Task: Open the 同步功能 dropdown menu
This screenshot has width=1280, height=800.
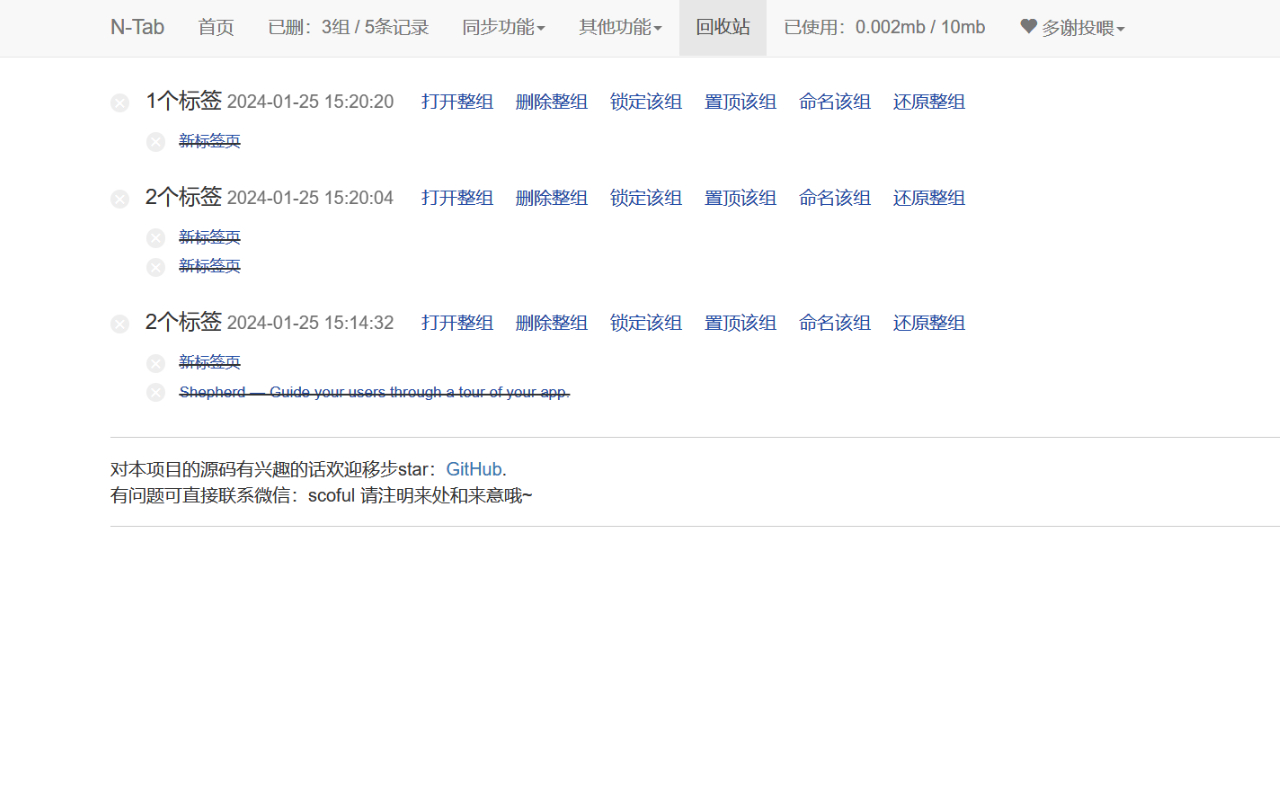Action: 504,27
